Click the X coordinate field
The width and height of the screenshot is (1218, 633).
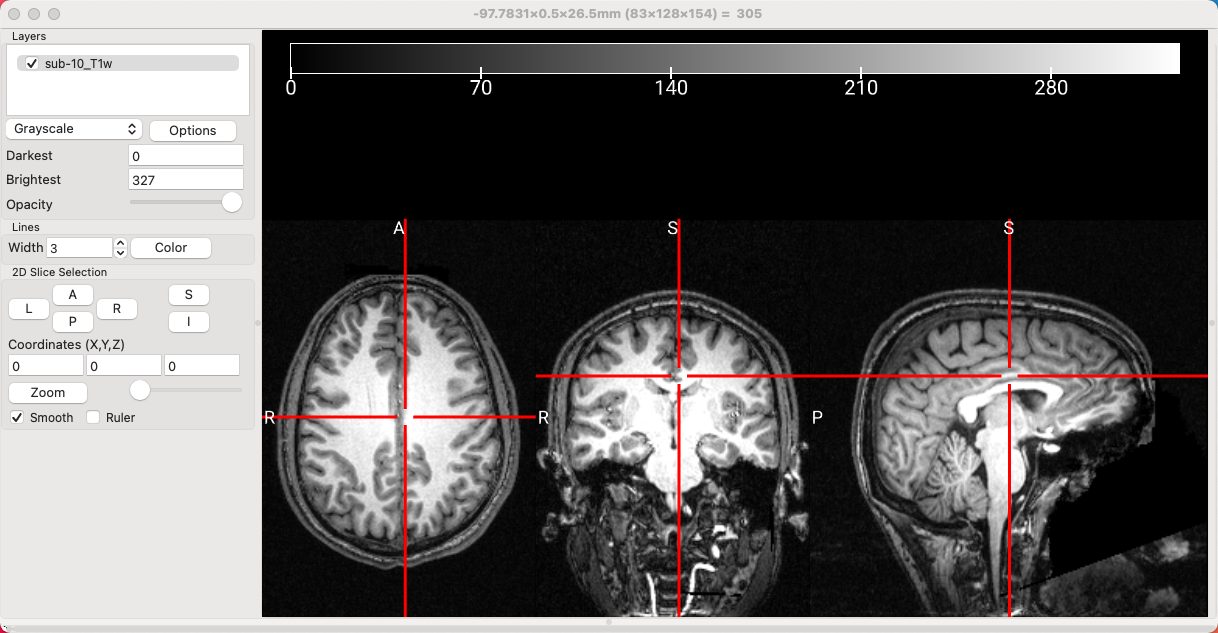(46, 366)
